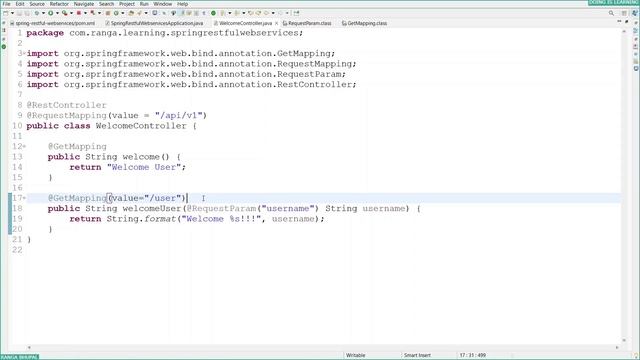
Task: Click the horizontal scrollbar left arrow
Action: pos(29,347)
